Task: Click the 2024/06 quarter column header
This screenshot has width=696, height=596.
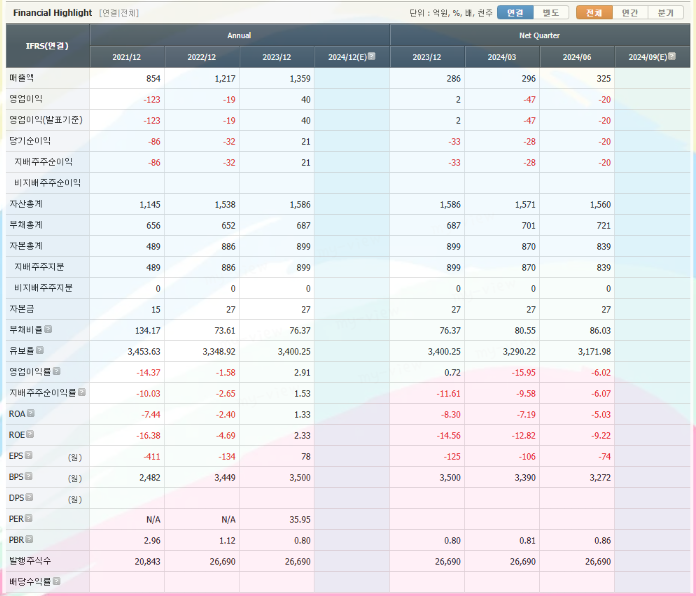Action: pos(577,57)
